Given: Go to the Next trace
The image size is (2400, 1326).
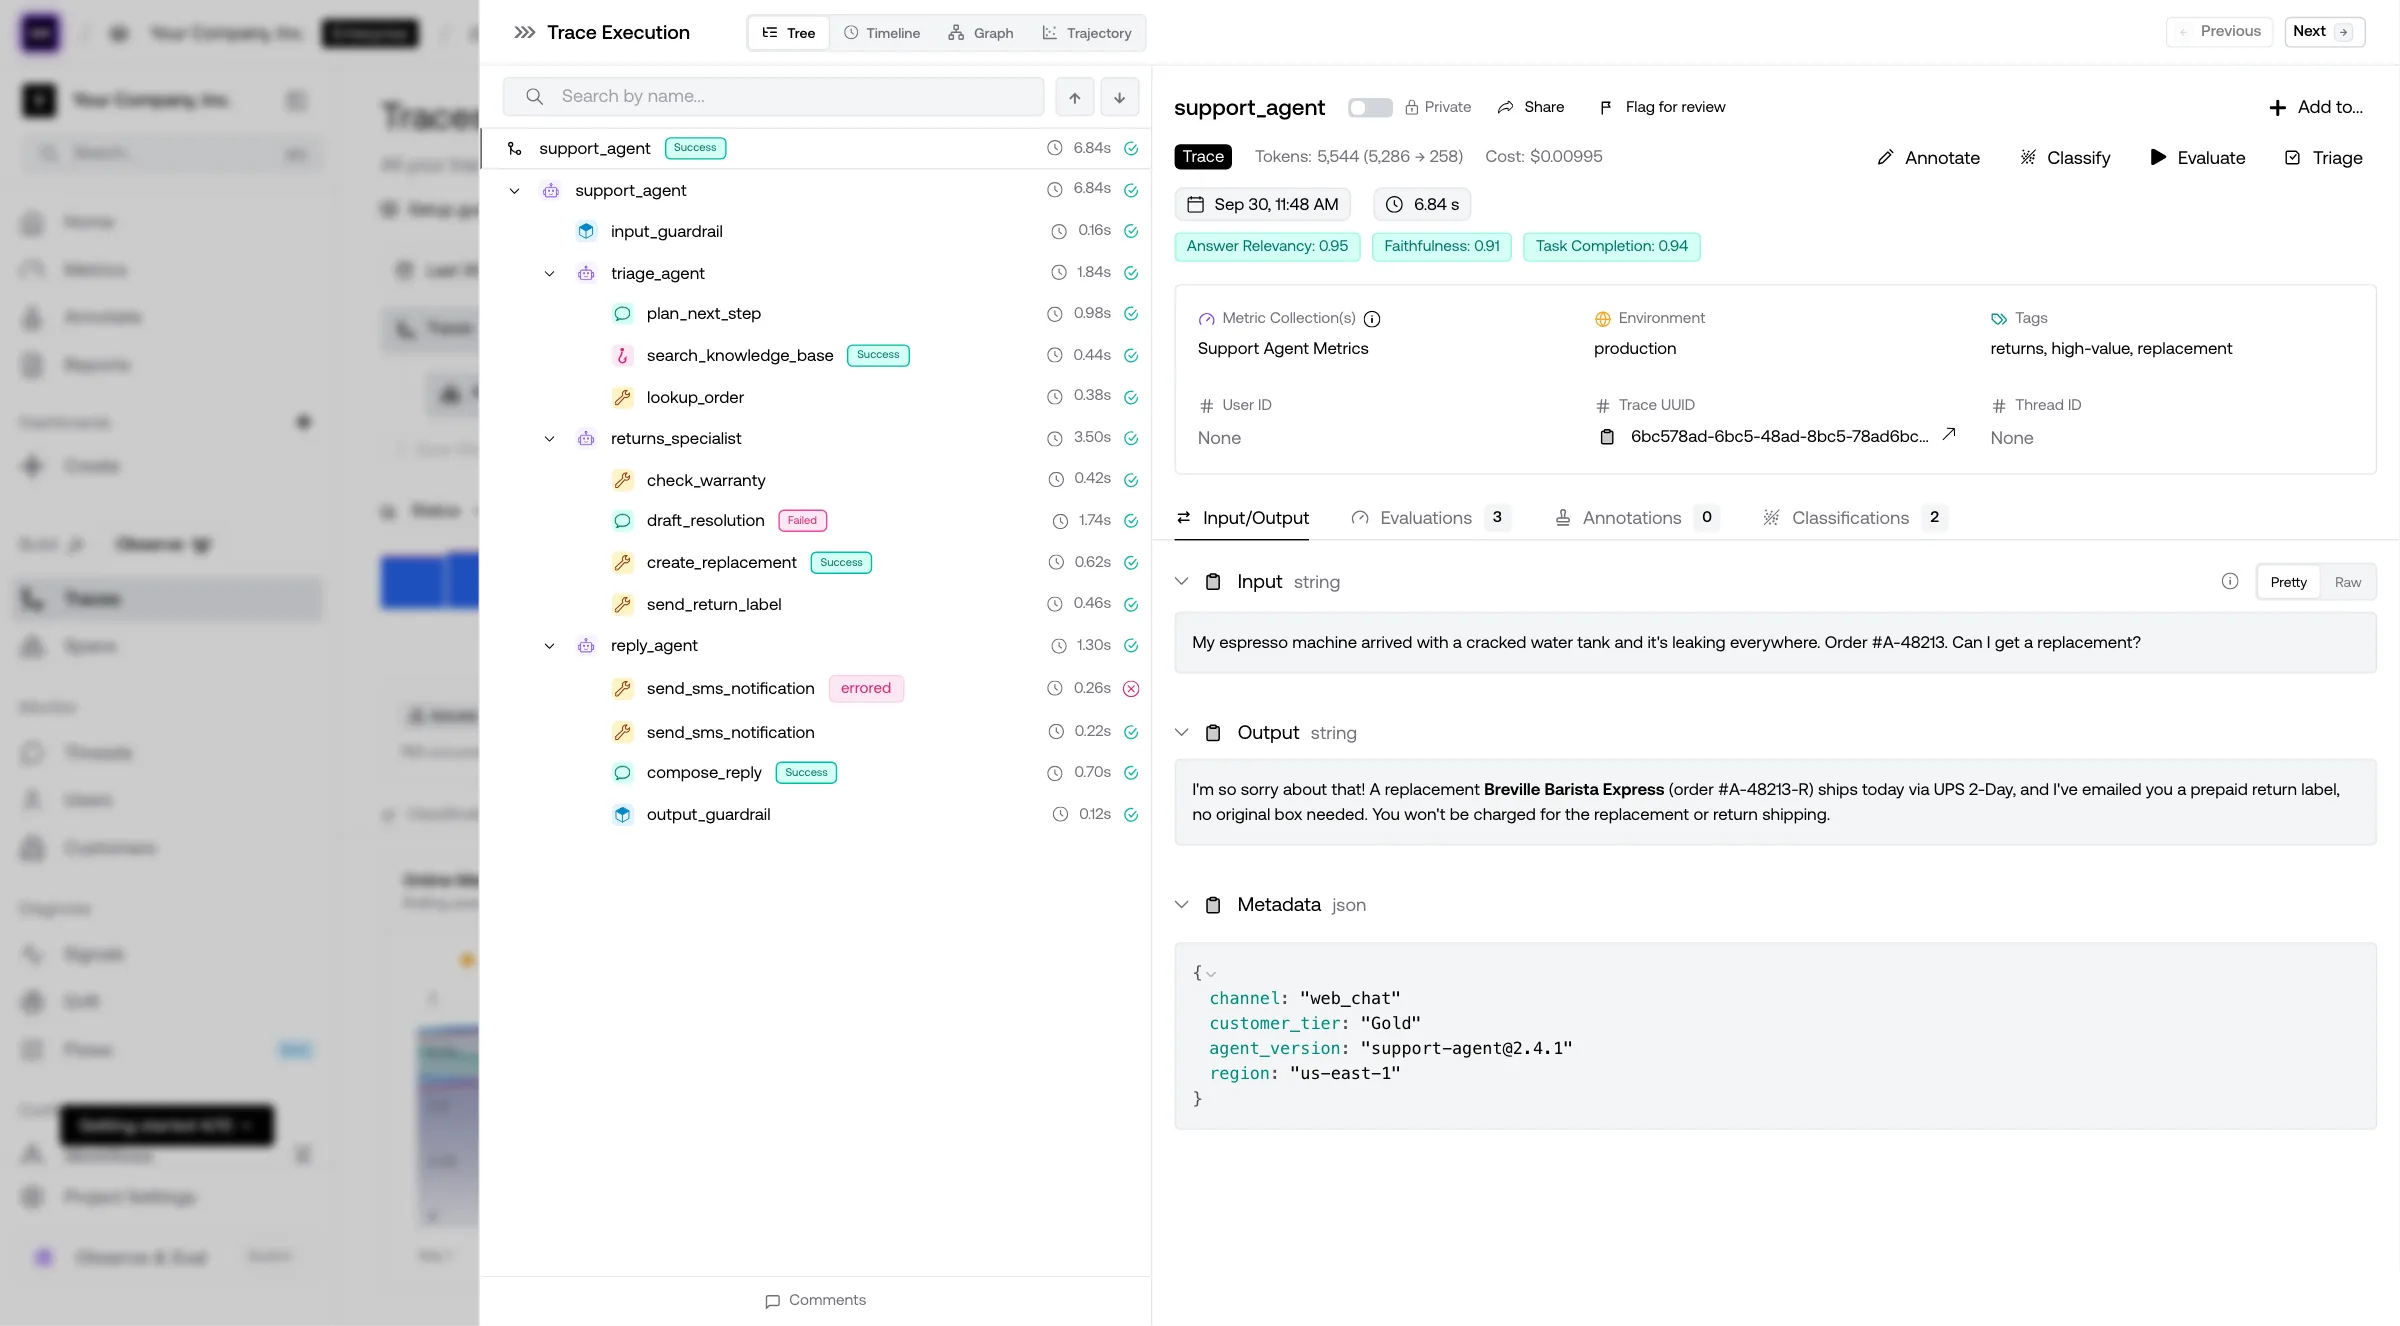Looking at the screenshot, I should coord(2325,32).
